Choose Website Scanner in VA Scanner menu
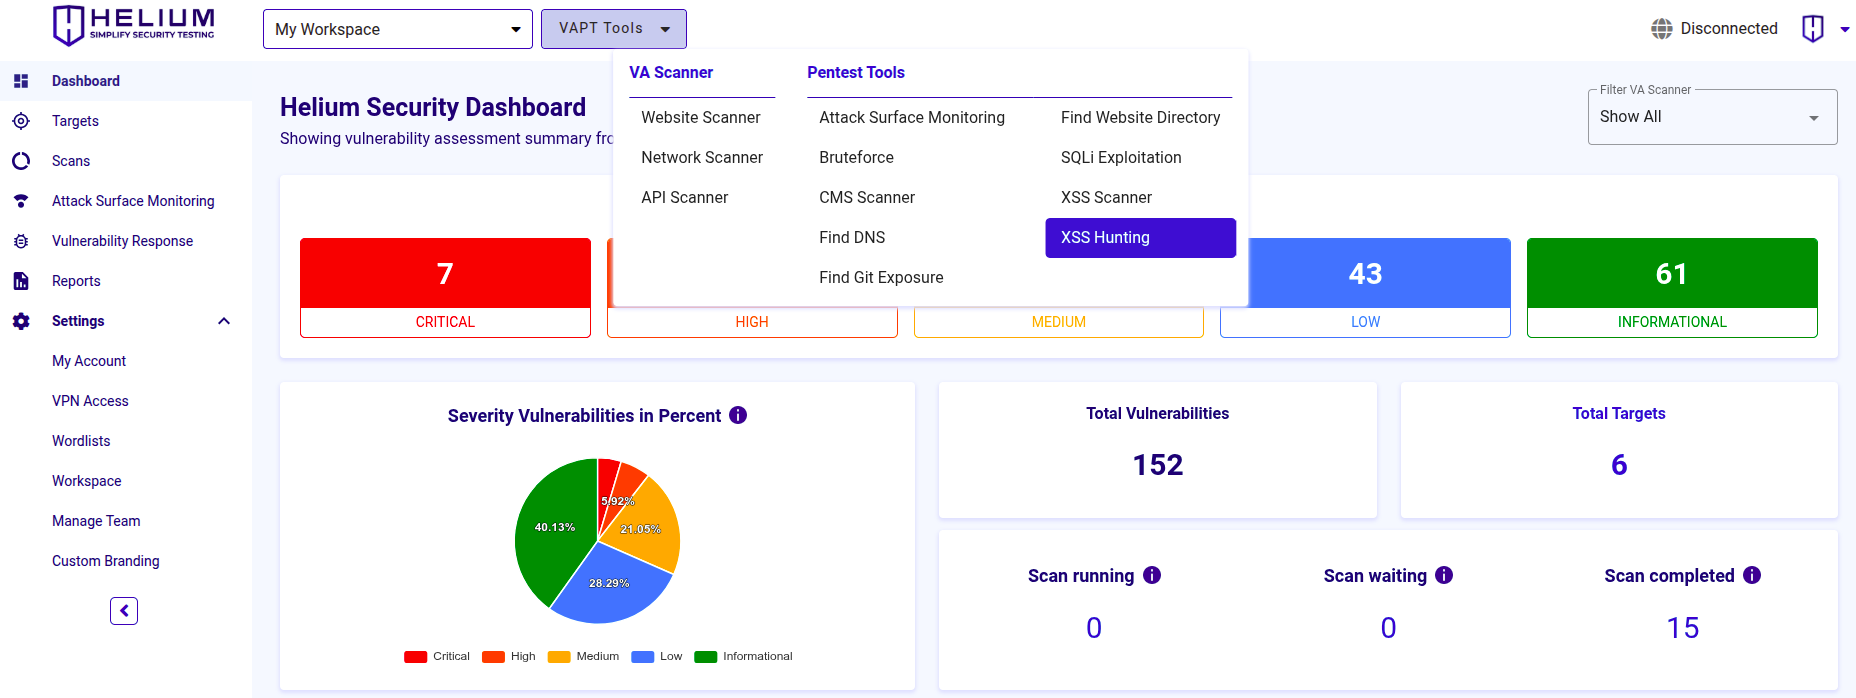The image size is (1856, 698). [x=700, y=118]
